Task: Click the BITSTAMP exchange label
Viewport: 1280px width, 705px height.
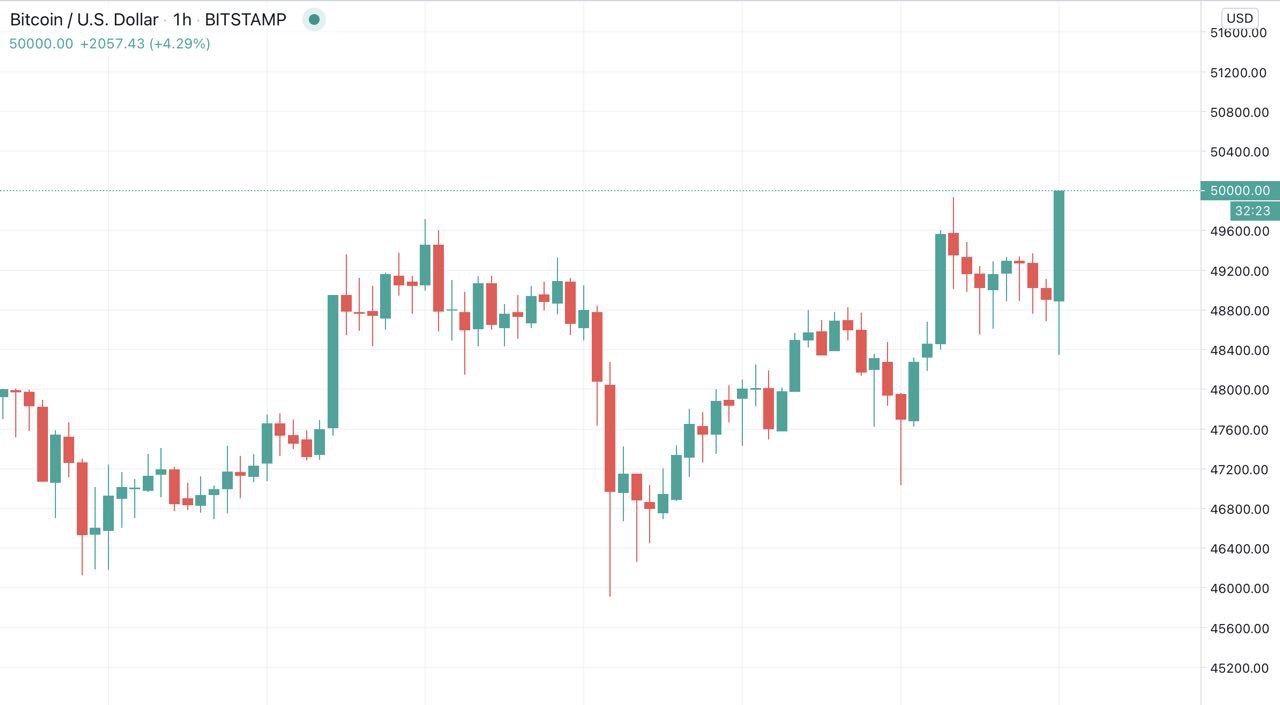Action: click(x=245, y=19)
